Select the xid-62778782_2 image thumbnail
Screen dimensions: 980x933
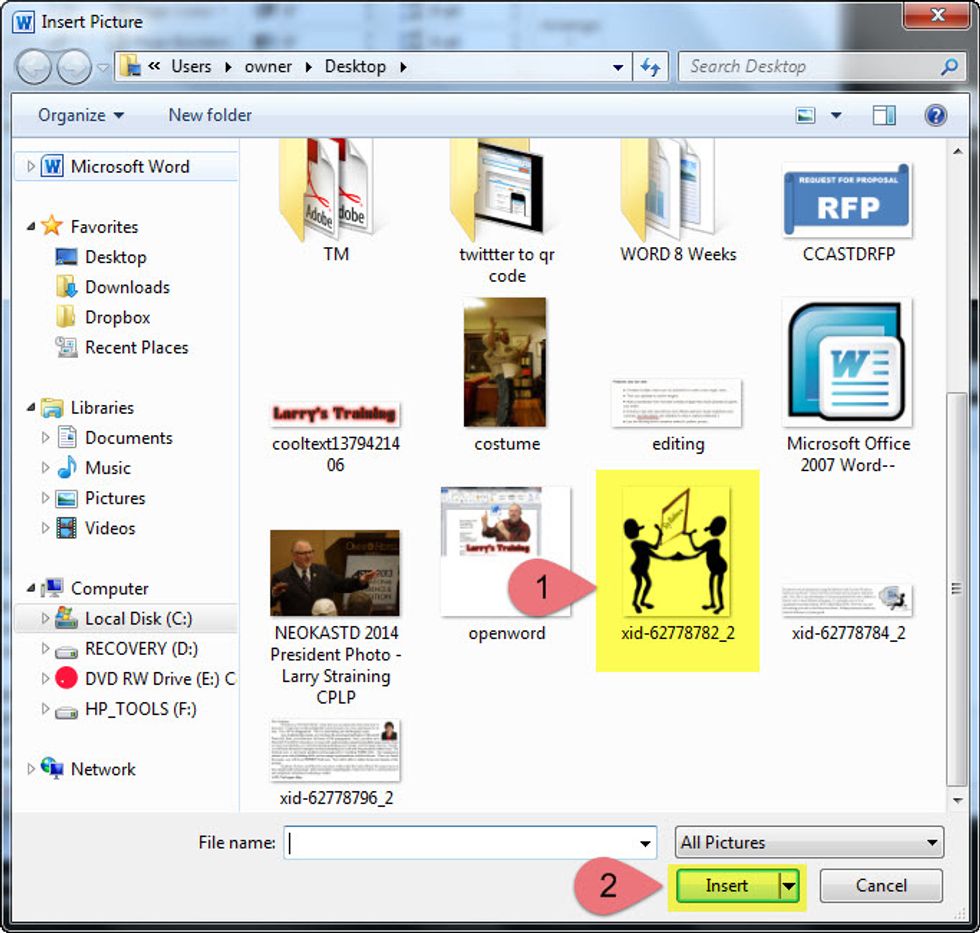(x=677, y=552)
